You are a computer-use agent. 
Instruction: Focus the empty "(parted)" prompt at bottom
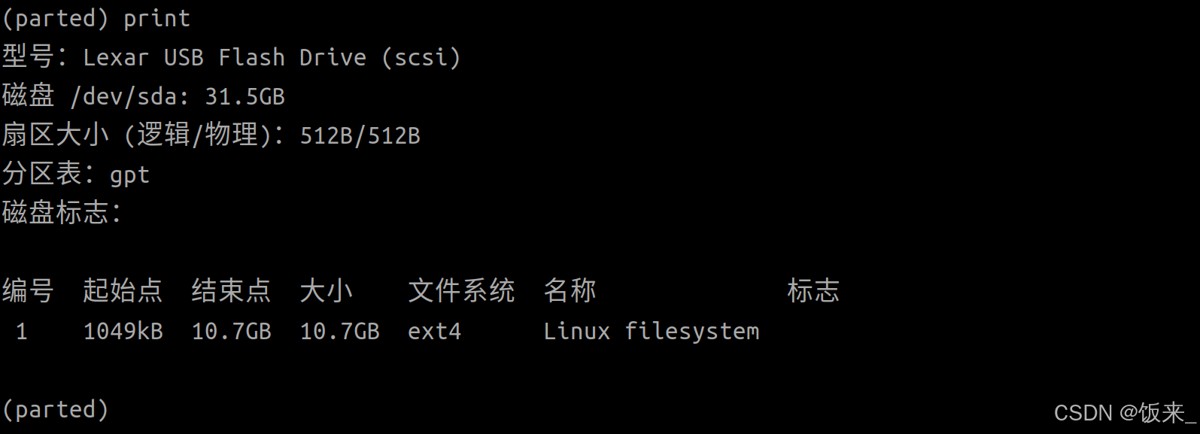pos(55,409)
